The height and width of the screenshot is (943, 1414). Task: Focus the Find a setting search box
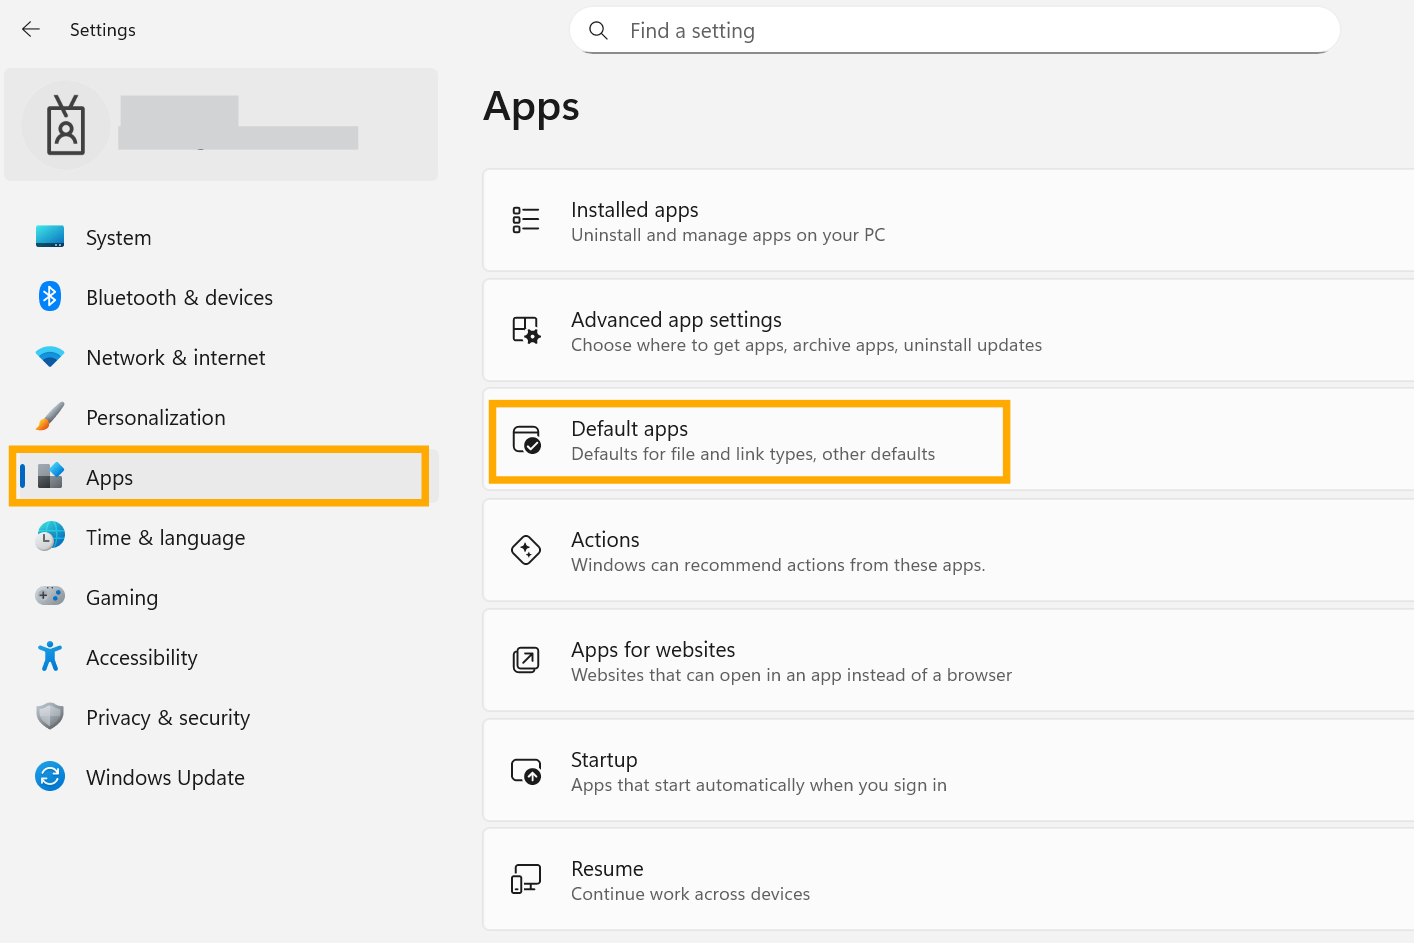(954, 31)
